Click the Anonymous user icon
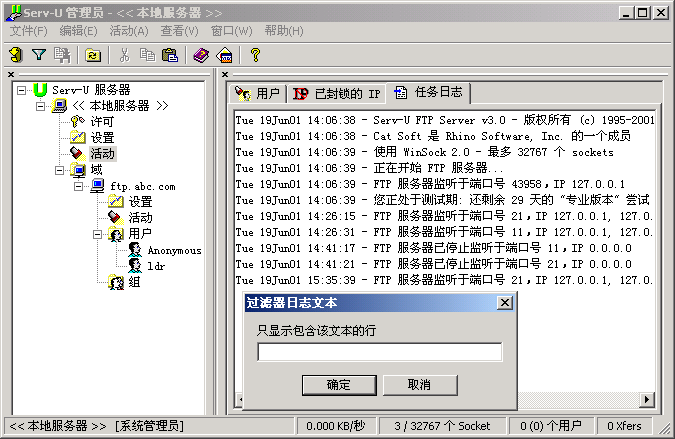The width and height of the screenshot is (675, 439). tap(135, 250)
